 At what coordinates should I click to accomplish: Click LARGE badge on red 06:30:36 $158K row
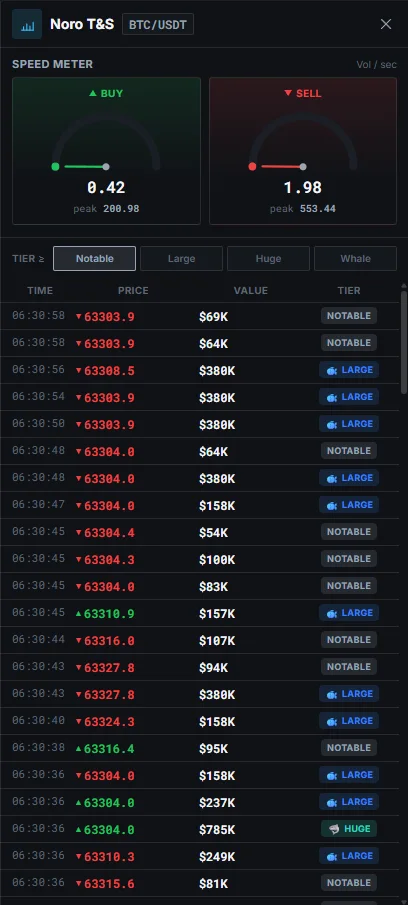click(x=349, y=775)
